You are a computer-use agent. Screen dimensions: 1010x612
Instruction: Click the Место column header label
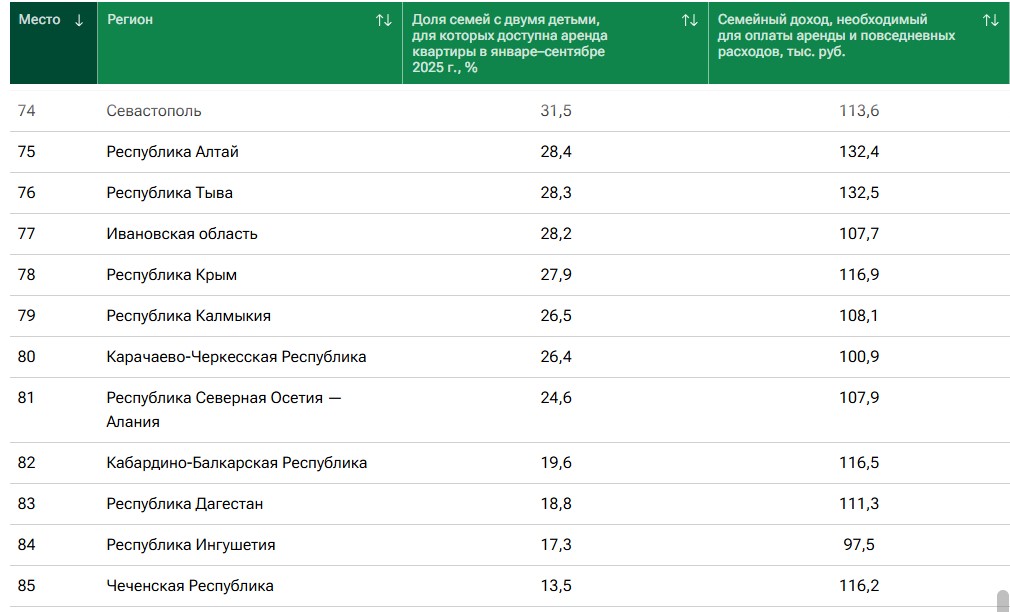click(x=40, y=20)
